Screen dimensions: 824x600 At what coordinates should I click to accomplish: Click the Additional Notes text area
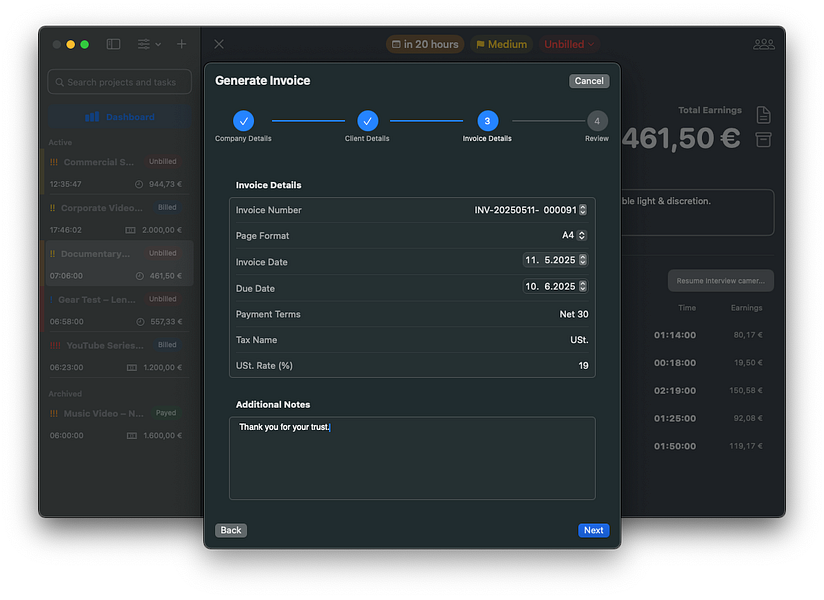tap(412, 458)
